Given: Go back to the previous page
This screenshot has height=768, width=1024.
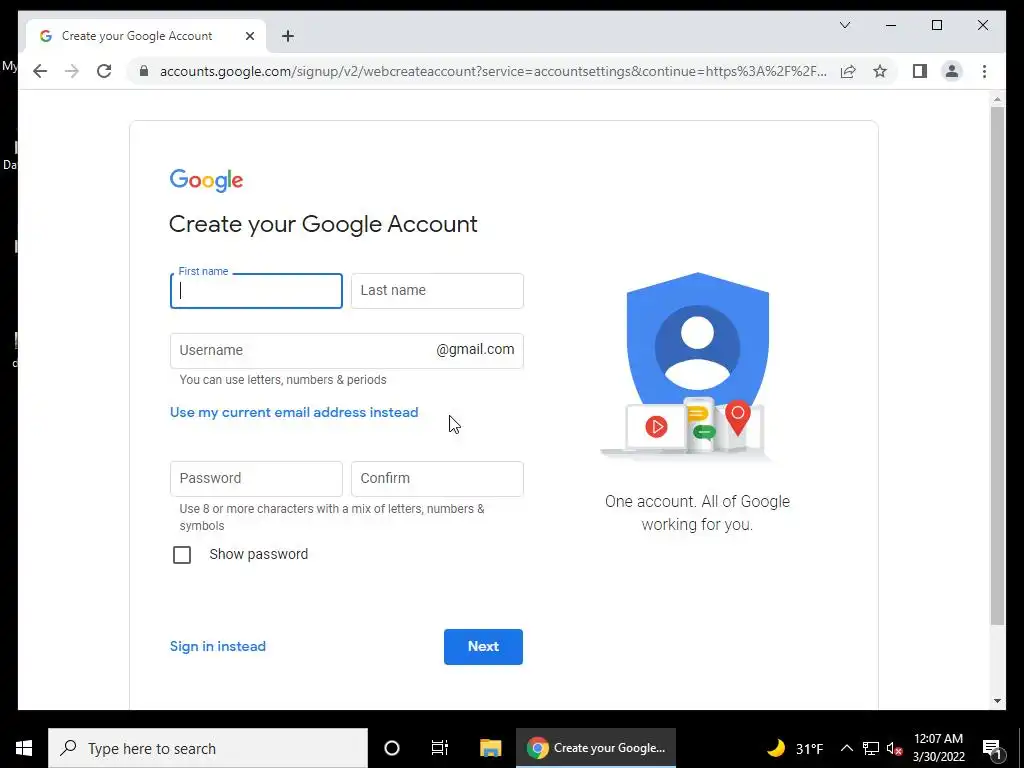Looking at the screenshot, I should point(40,71).
